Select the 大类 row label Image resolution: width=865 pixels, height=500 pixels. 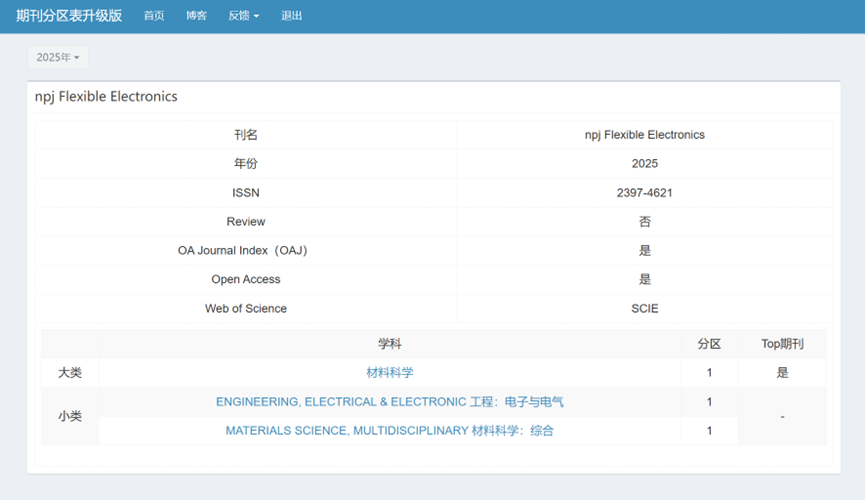pos(70,373)
